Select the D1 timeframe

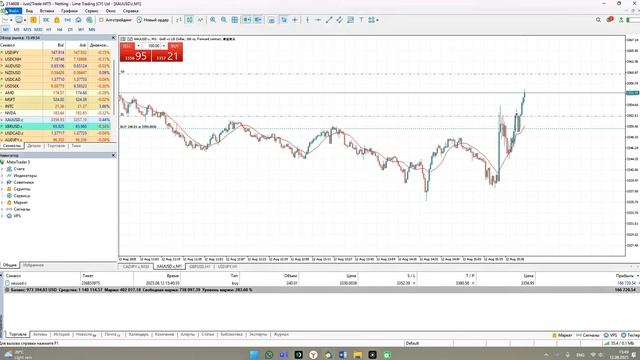[x=70, y=29]
